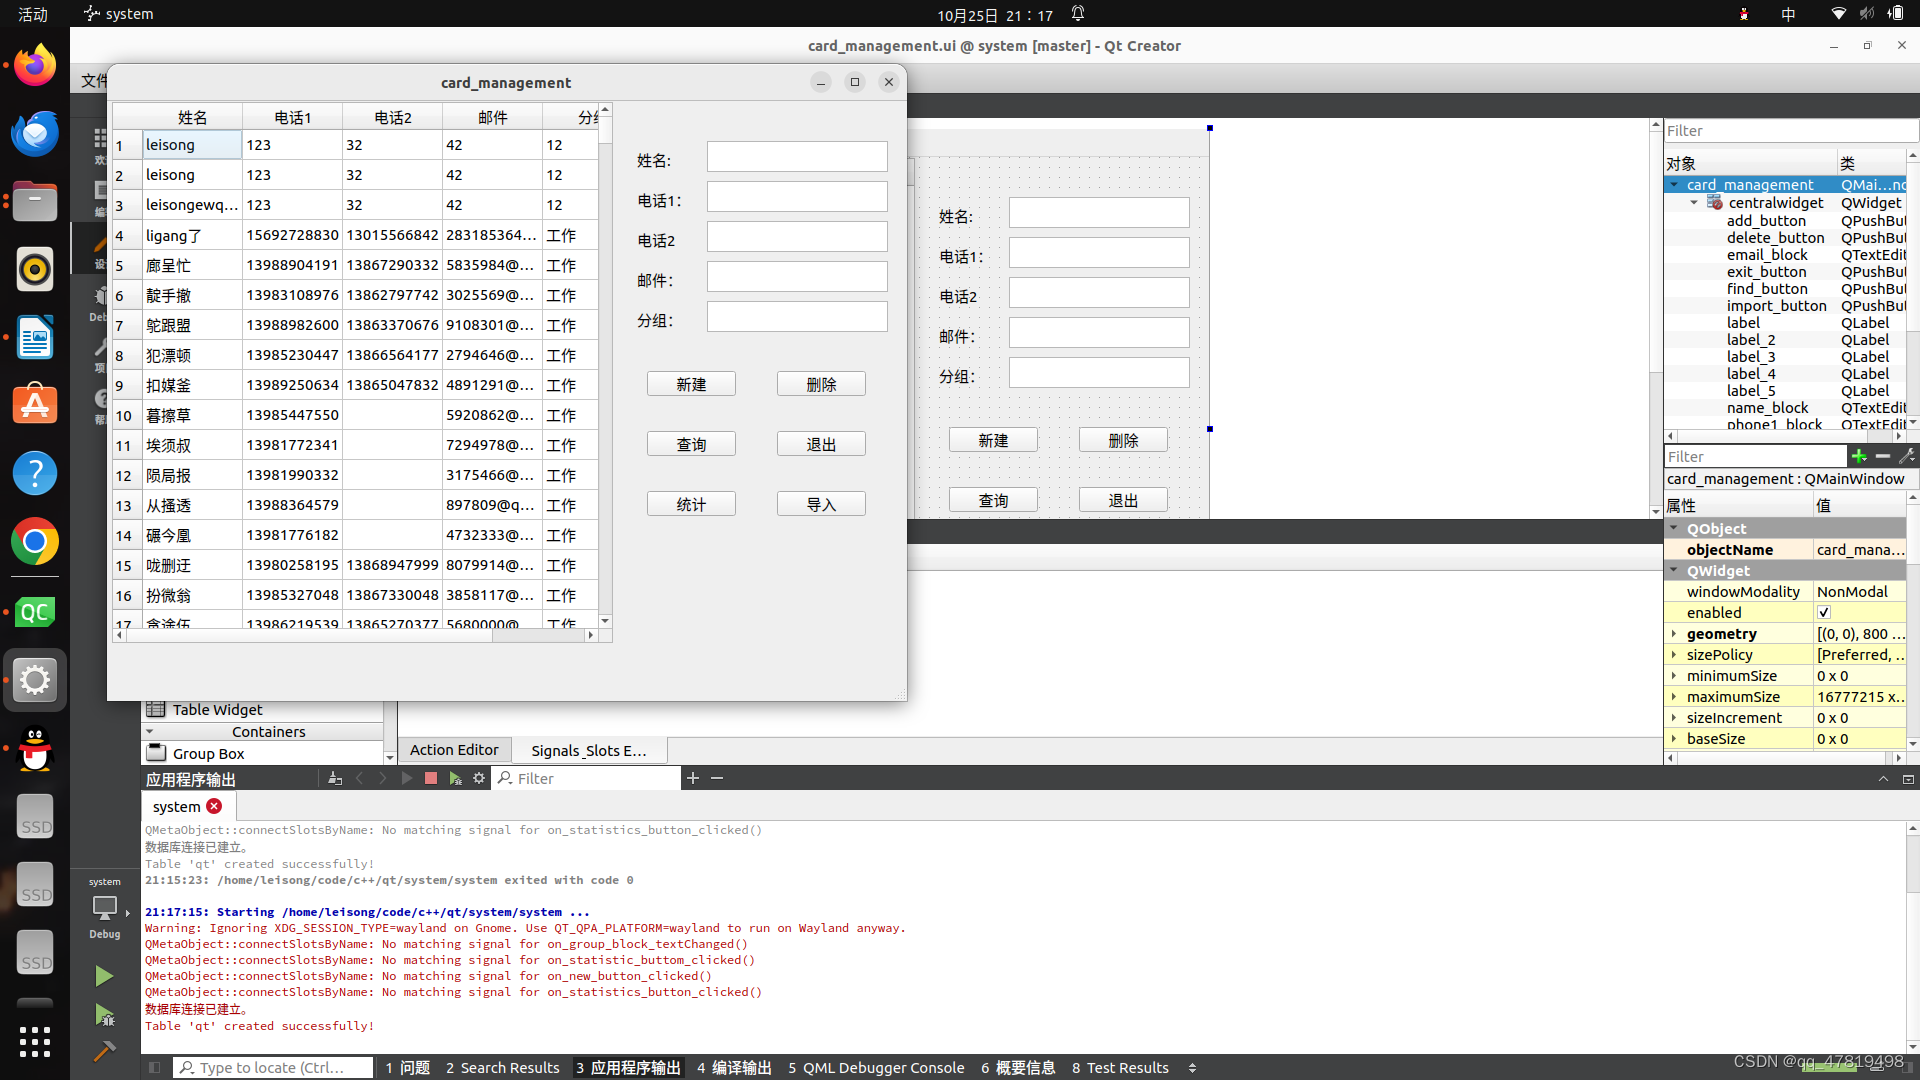Click 统计 button in running window
Viewport: 1920px width, 1080px height.
pyautogui.click(x=691, y=504)
